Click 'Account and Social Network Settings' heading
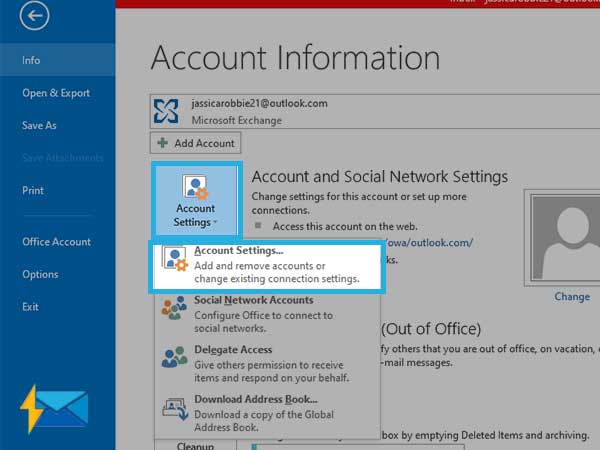This screenshot has width=600, height=450. (380, 177)
